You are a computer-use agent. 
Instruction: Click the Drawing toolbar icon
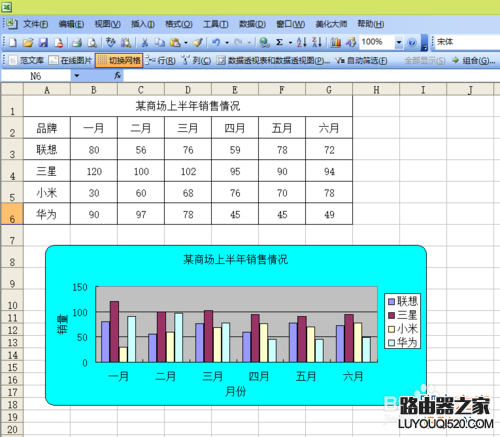coord(351,42)
